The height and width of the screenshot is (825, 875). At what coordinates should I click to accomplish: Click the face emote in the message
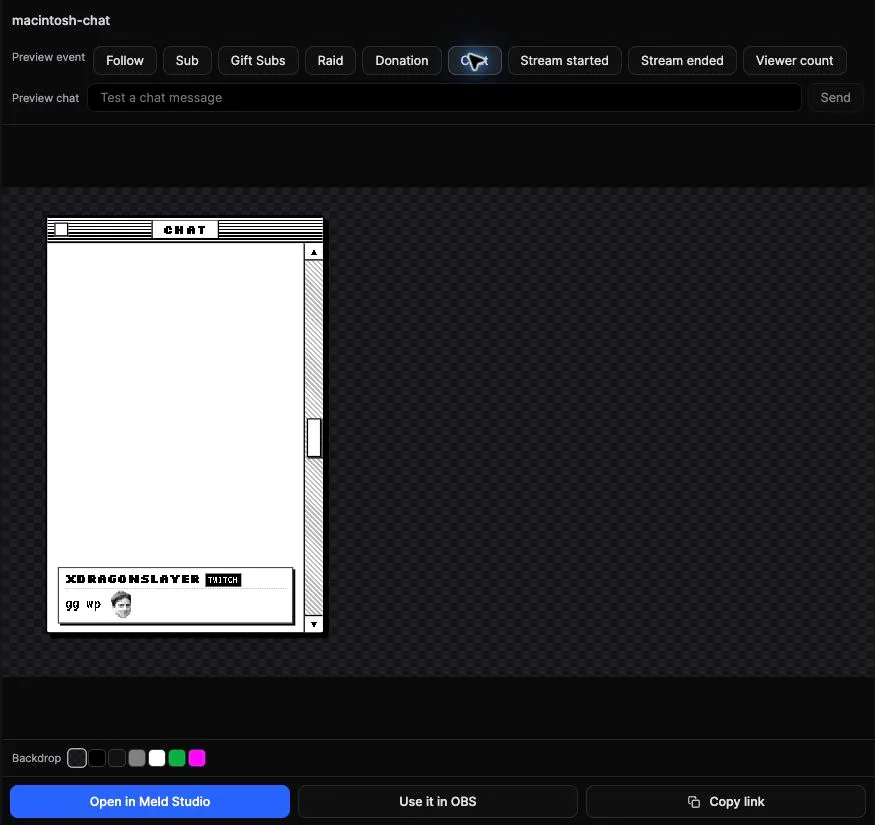click(x=121, y=605)
